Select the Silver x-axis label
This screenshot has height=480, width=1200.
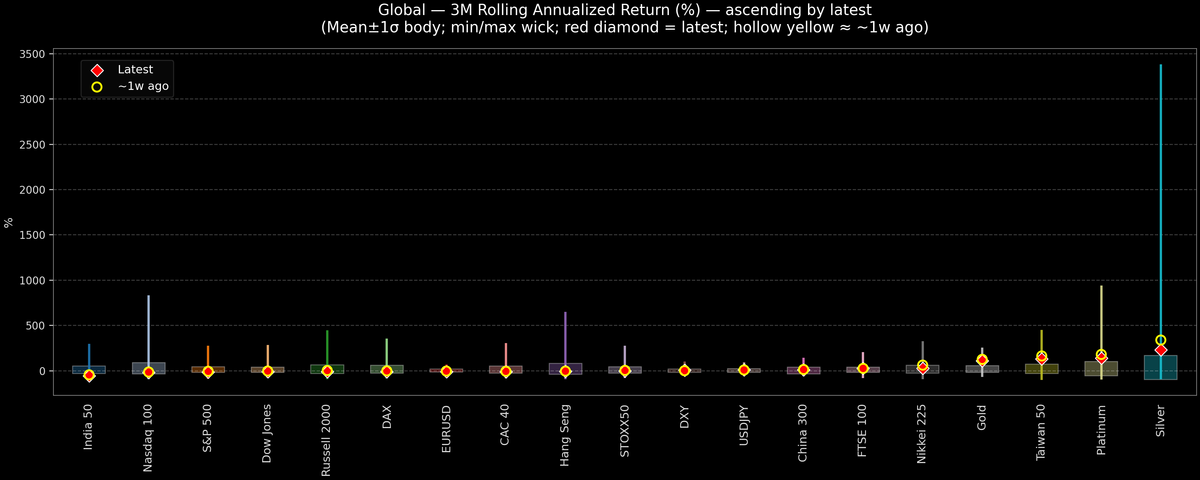[1160, 427]
